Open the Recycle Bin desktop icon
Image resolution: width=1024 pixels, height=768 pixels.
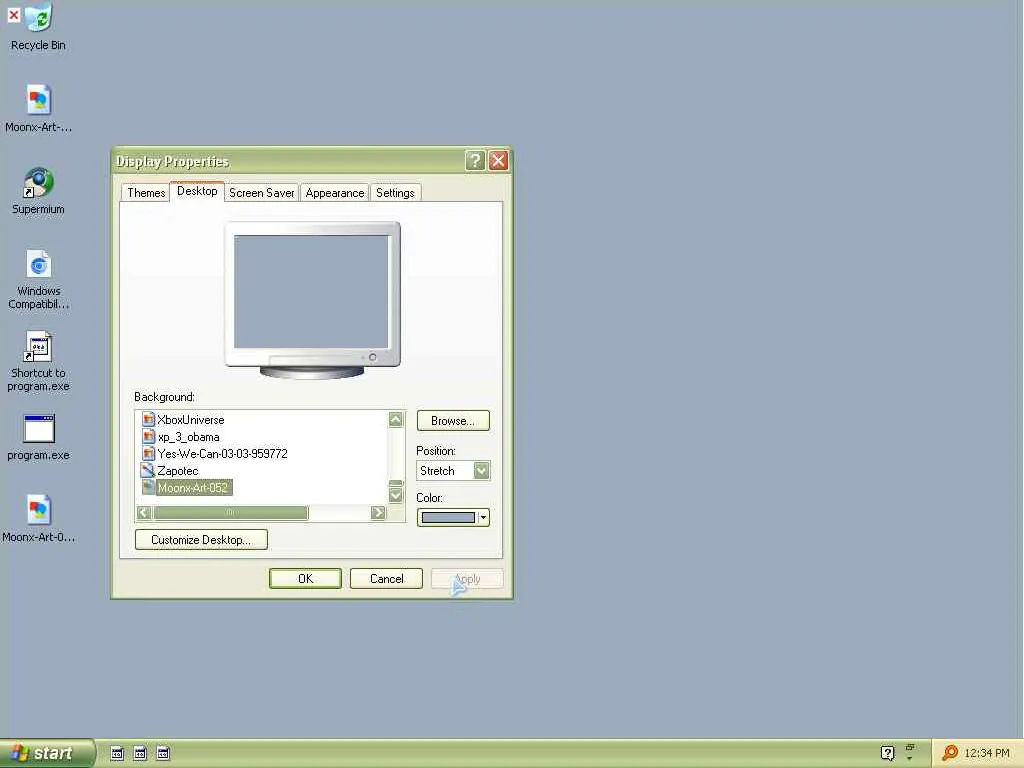tap(39, 26)
